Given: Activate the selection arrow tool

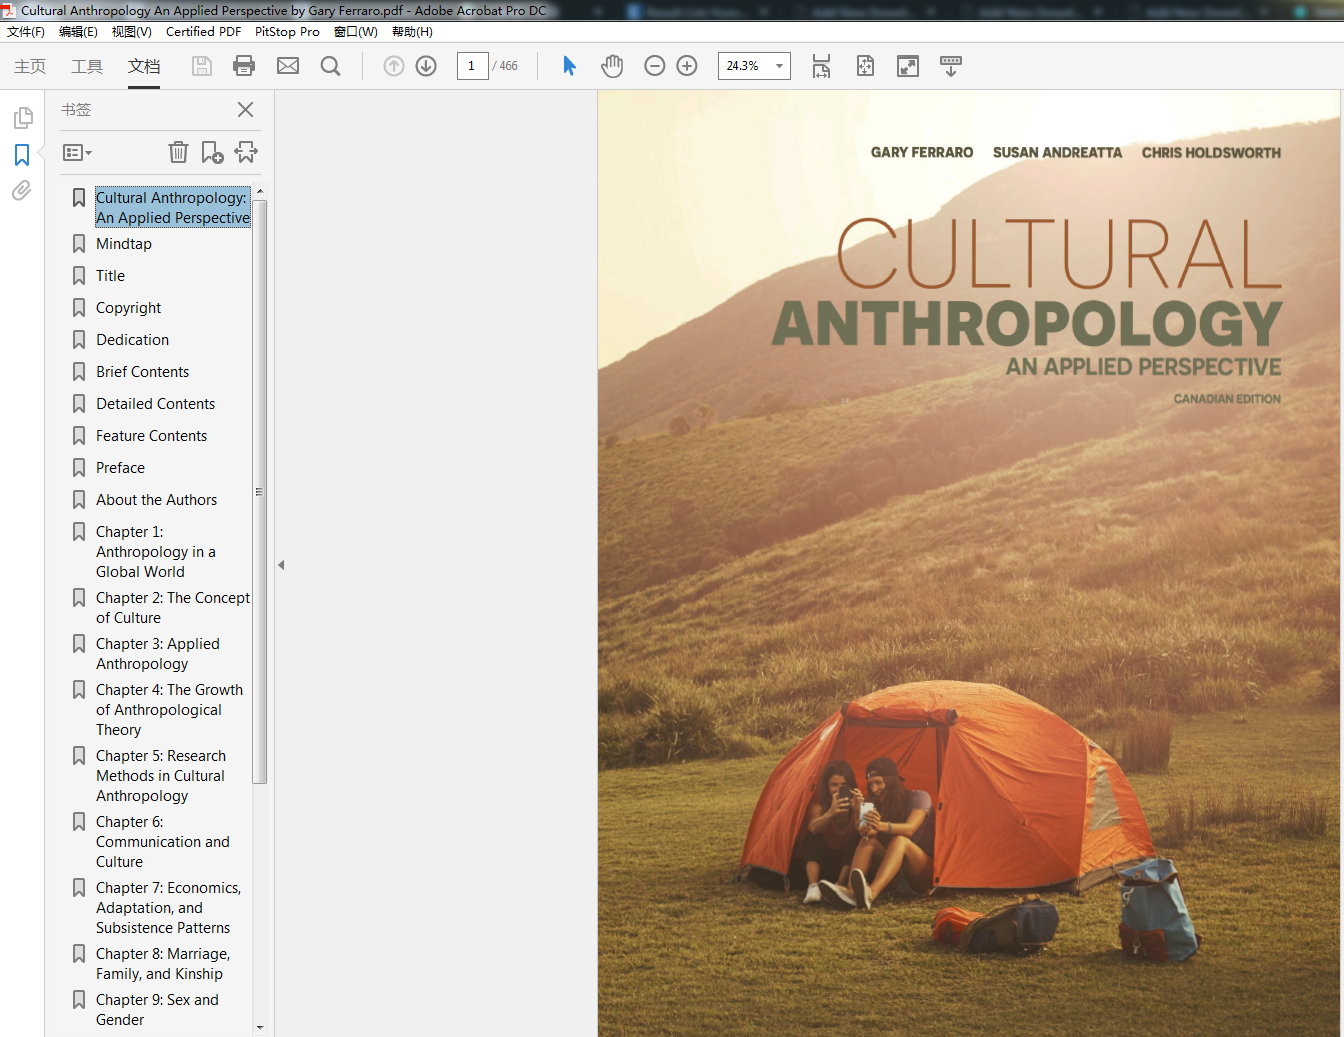Looking at the screenshot, I should click(x=570, y=66).
